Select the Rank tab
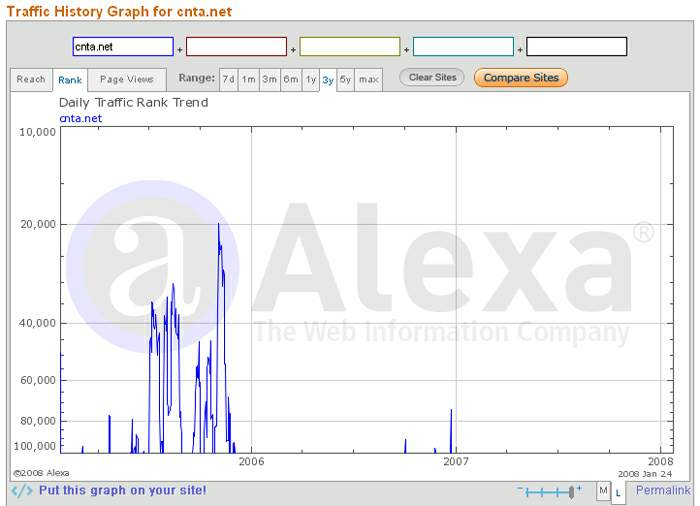 (70, 80)
